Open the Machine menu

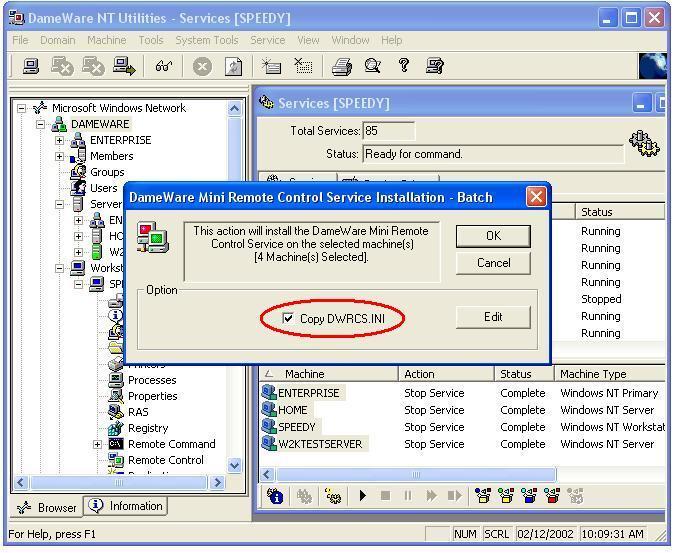106,40
